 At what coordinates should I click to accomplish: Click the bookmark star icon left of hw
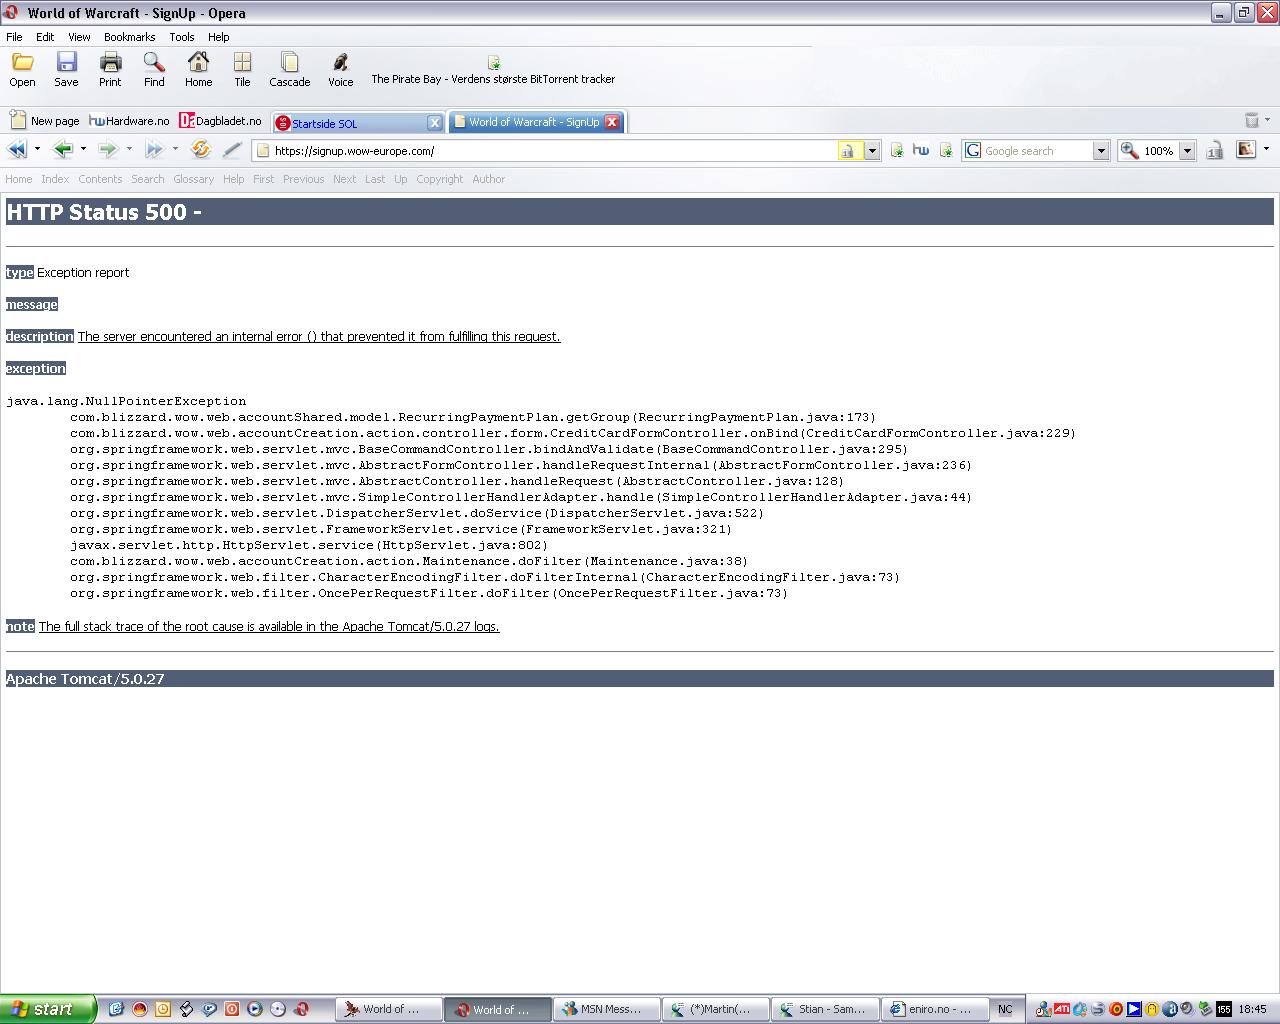click(x=897, y=151)
